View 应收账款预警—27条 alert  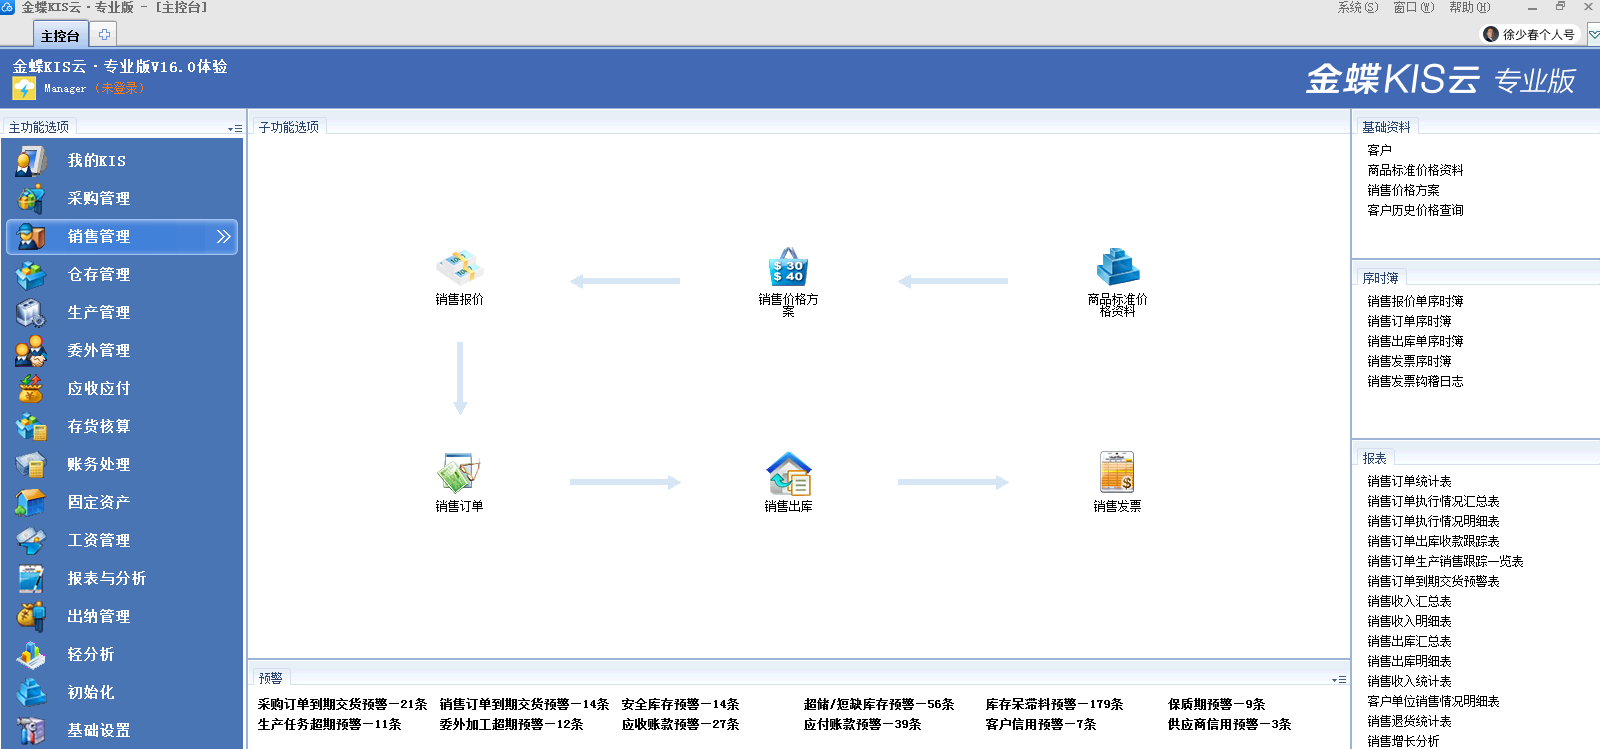coord(680,724)
